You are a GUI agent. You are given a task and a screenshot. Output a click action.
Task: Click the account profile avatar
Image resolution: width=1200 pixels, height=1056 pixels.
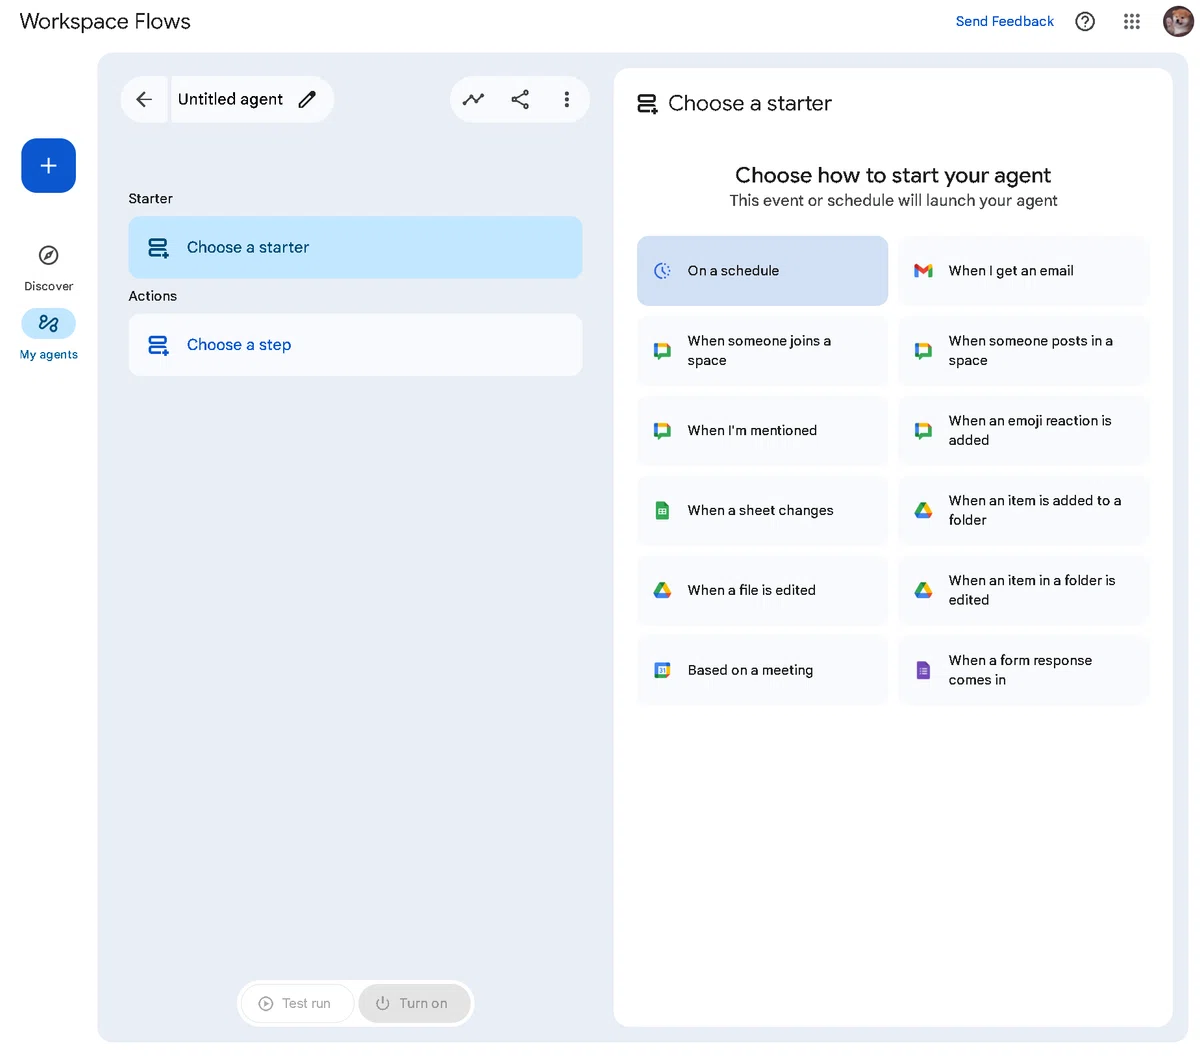coord(1178,21)
